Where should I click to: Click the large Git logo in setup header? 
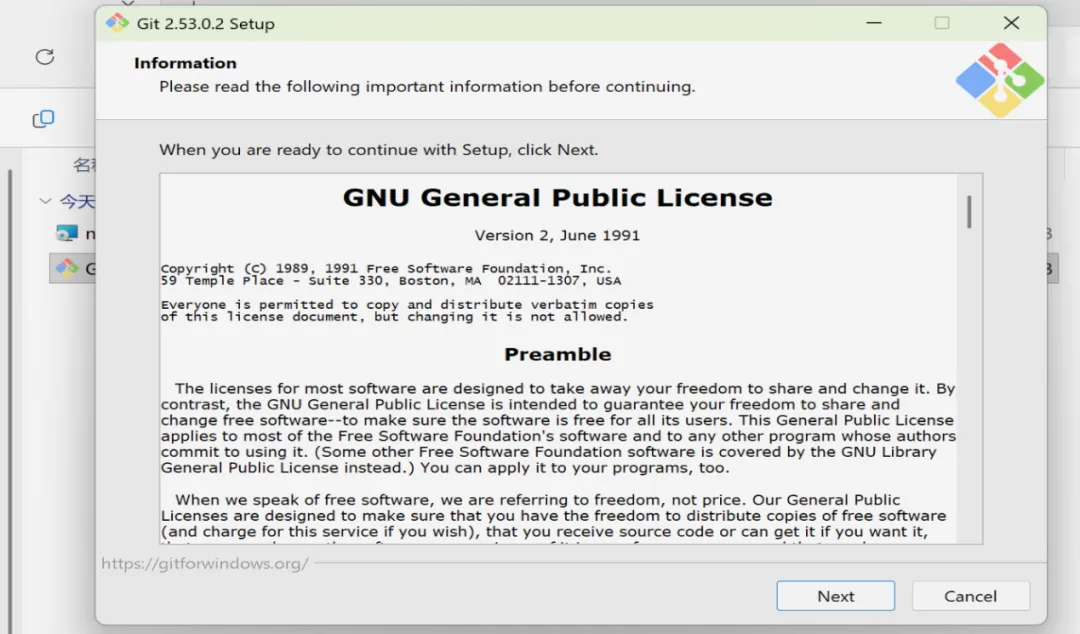(999, 80)
